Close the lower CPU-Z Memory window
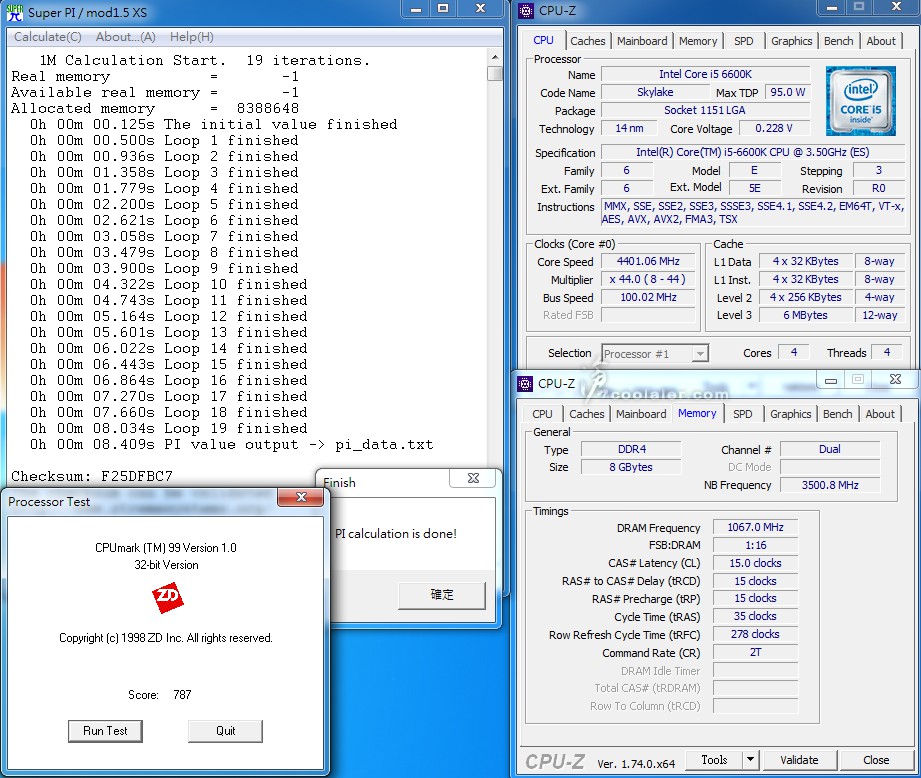Viewport: 921px width, 778px height. pos(895,379)
